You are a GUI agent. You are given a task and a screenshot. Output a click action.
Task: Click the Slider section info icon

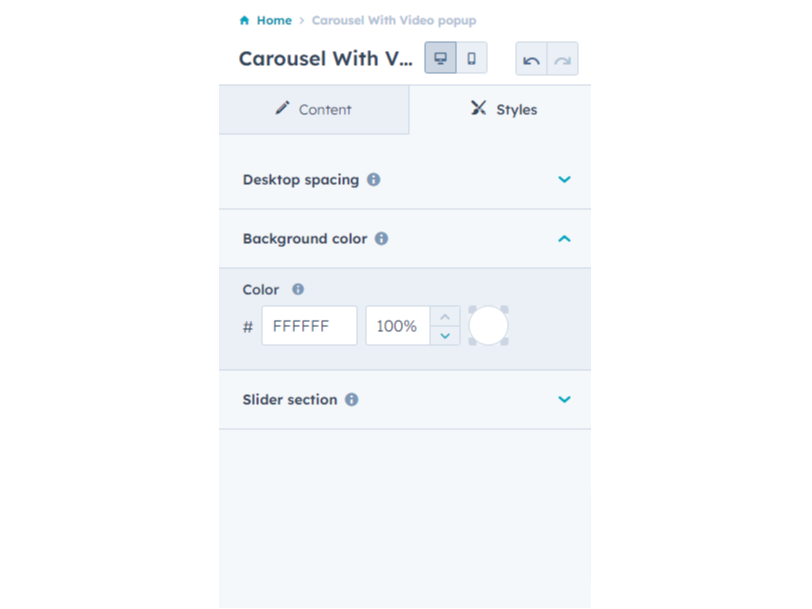click(350, 399)
